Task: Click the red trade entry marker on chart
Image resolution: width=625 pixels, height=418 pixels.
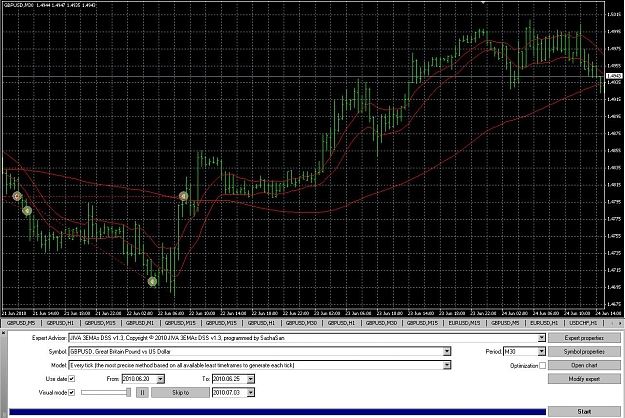Action: point(17,196)
